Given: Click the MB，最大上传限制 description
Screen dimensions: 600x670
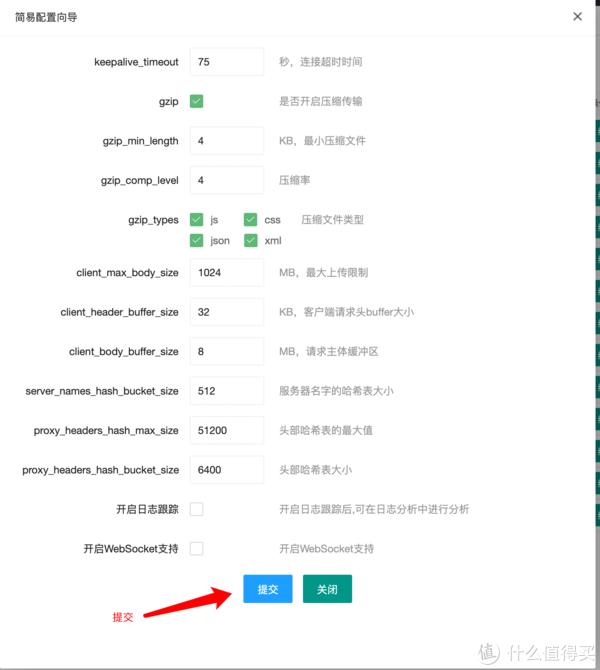Looking at the screenshot, I should coord(324,273).
